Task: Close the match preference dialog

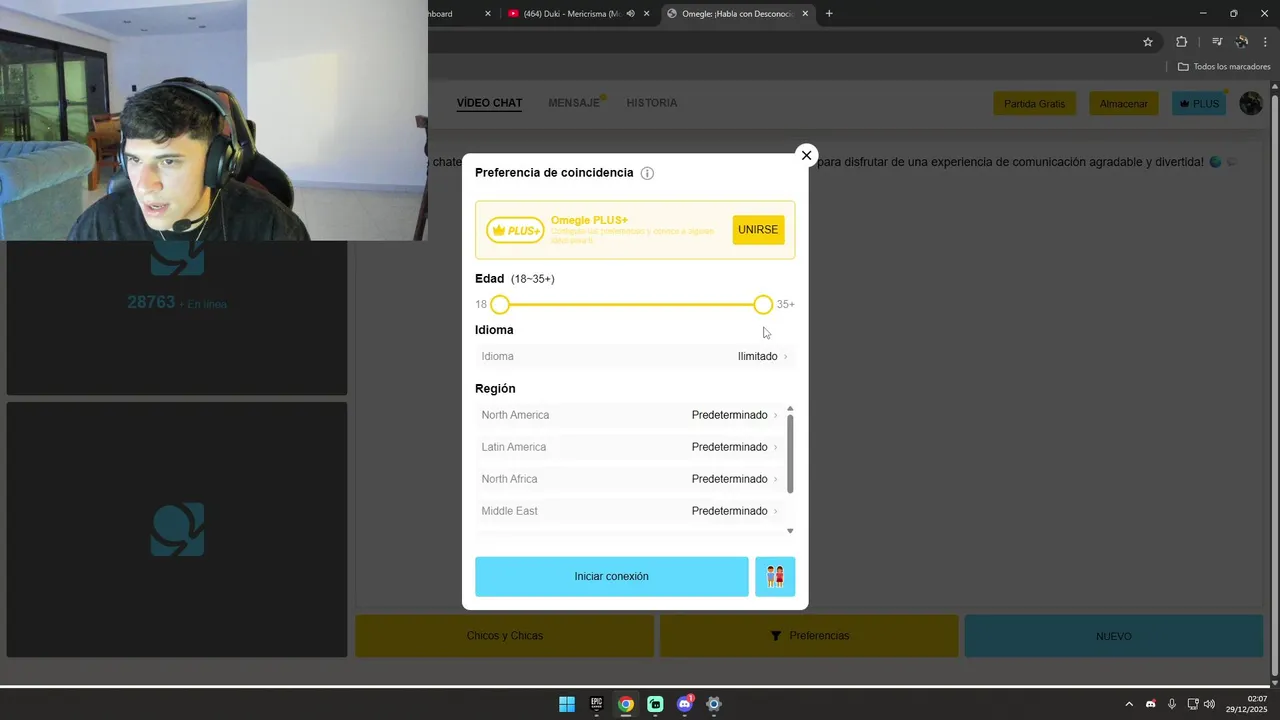Action: click(806, 155)
